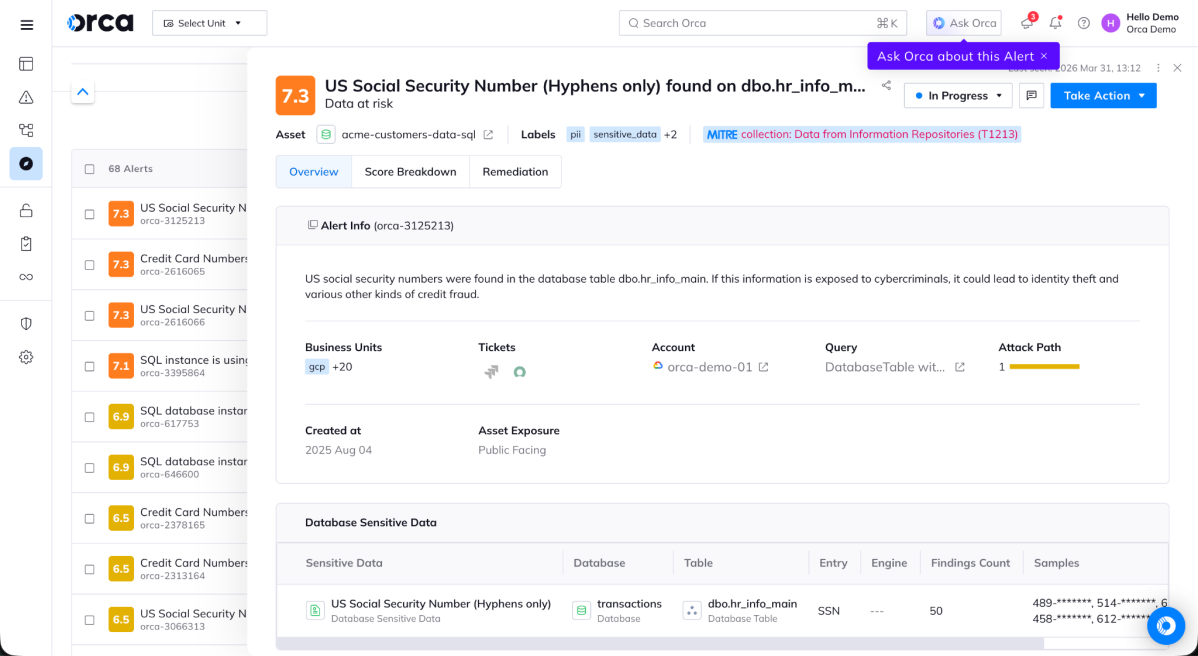Click the user avatar H

pos(1110,23)
